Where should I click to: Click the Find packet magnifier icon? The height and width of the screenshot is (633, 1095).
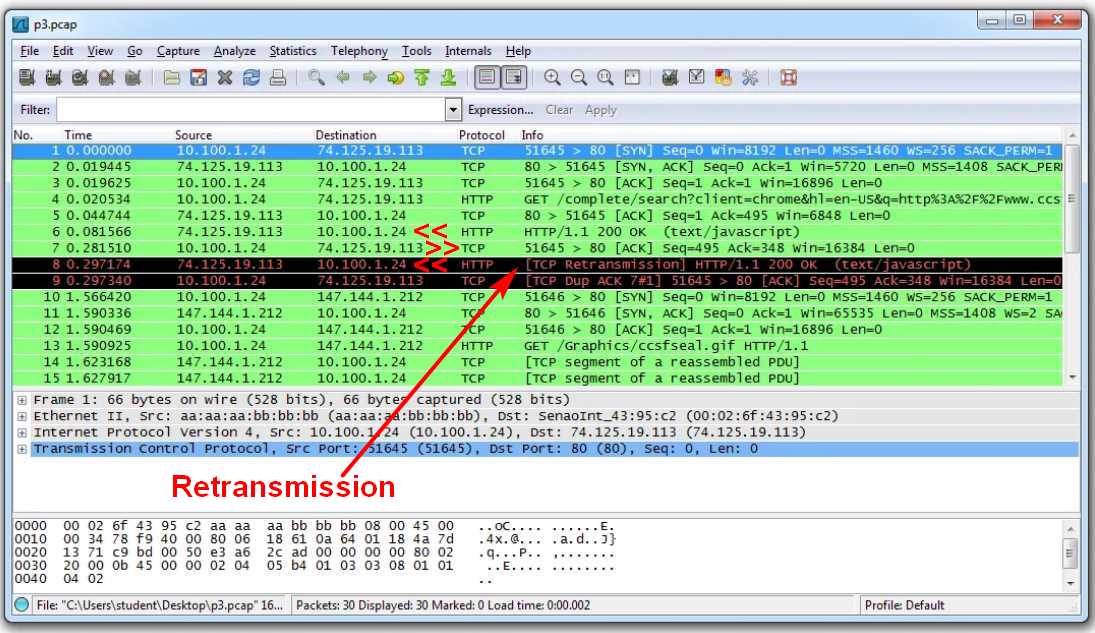pyautogui.click(x=316, y=77)
